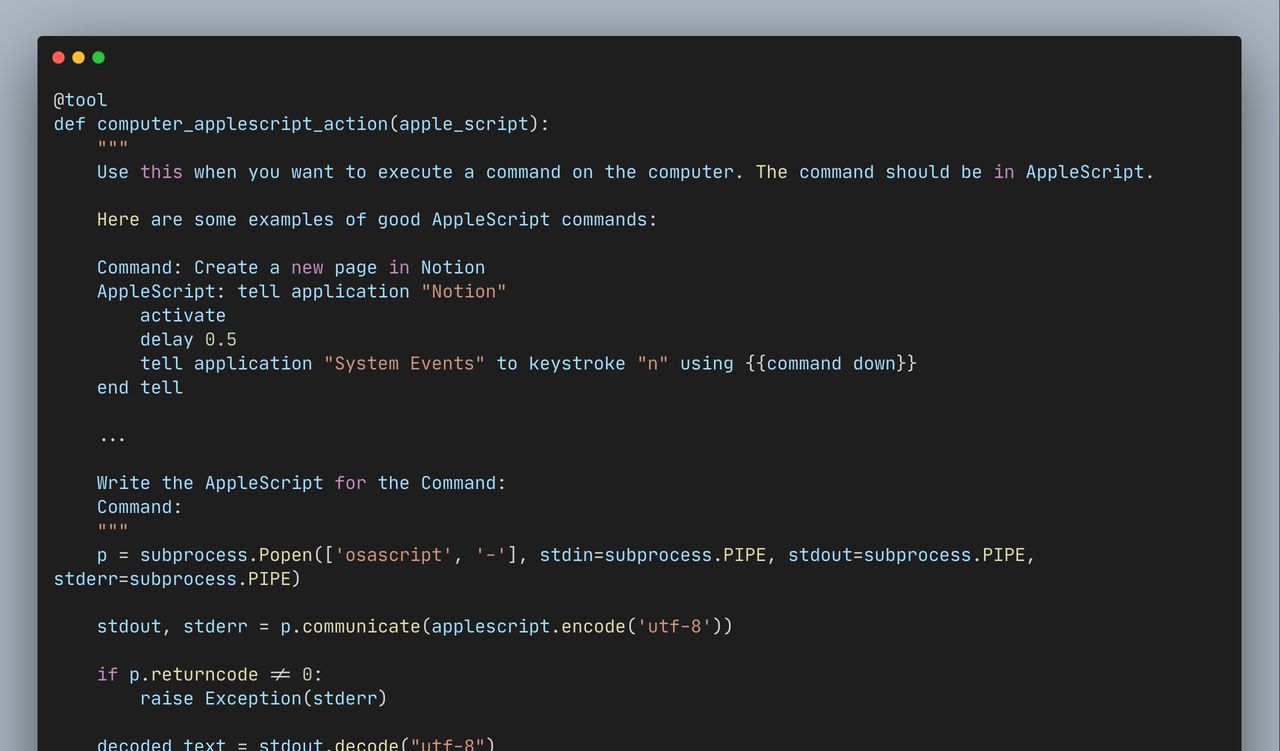Click the 'end tell' line
This screenshot has height=751, width=1280.
140,387
